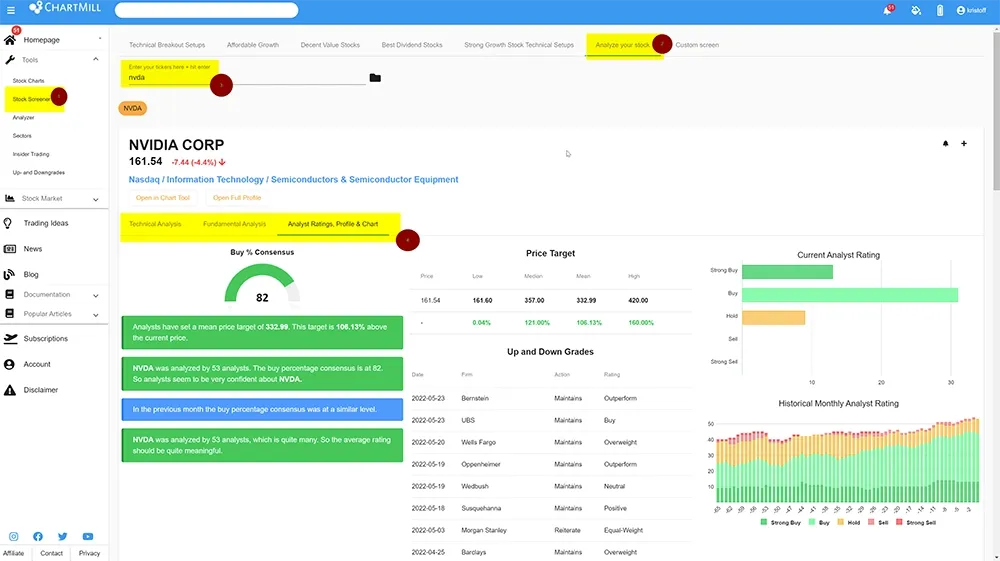This screenshot has height=561, width=1000.
Task: Toggle the Strong Sell legend swatch
Action: [x=899, y=522]
